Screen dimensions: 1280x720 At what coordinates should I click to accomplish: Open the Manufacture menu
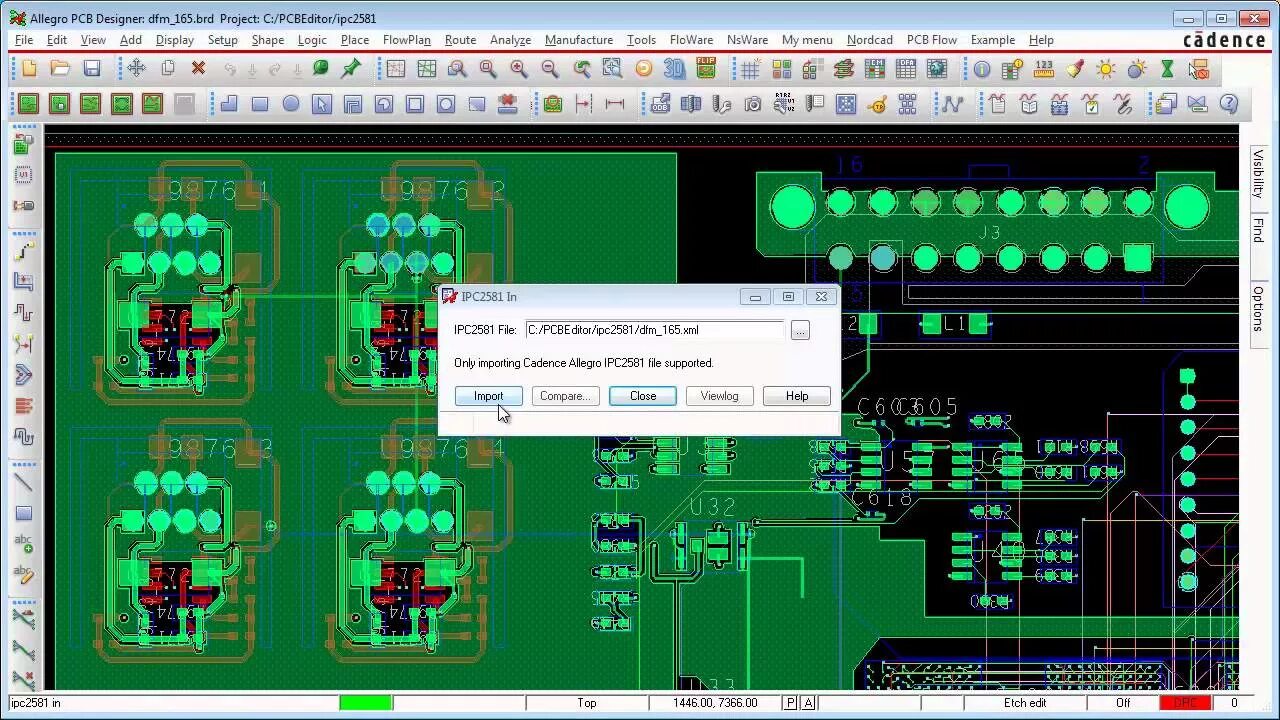(x=579, y=40)
